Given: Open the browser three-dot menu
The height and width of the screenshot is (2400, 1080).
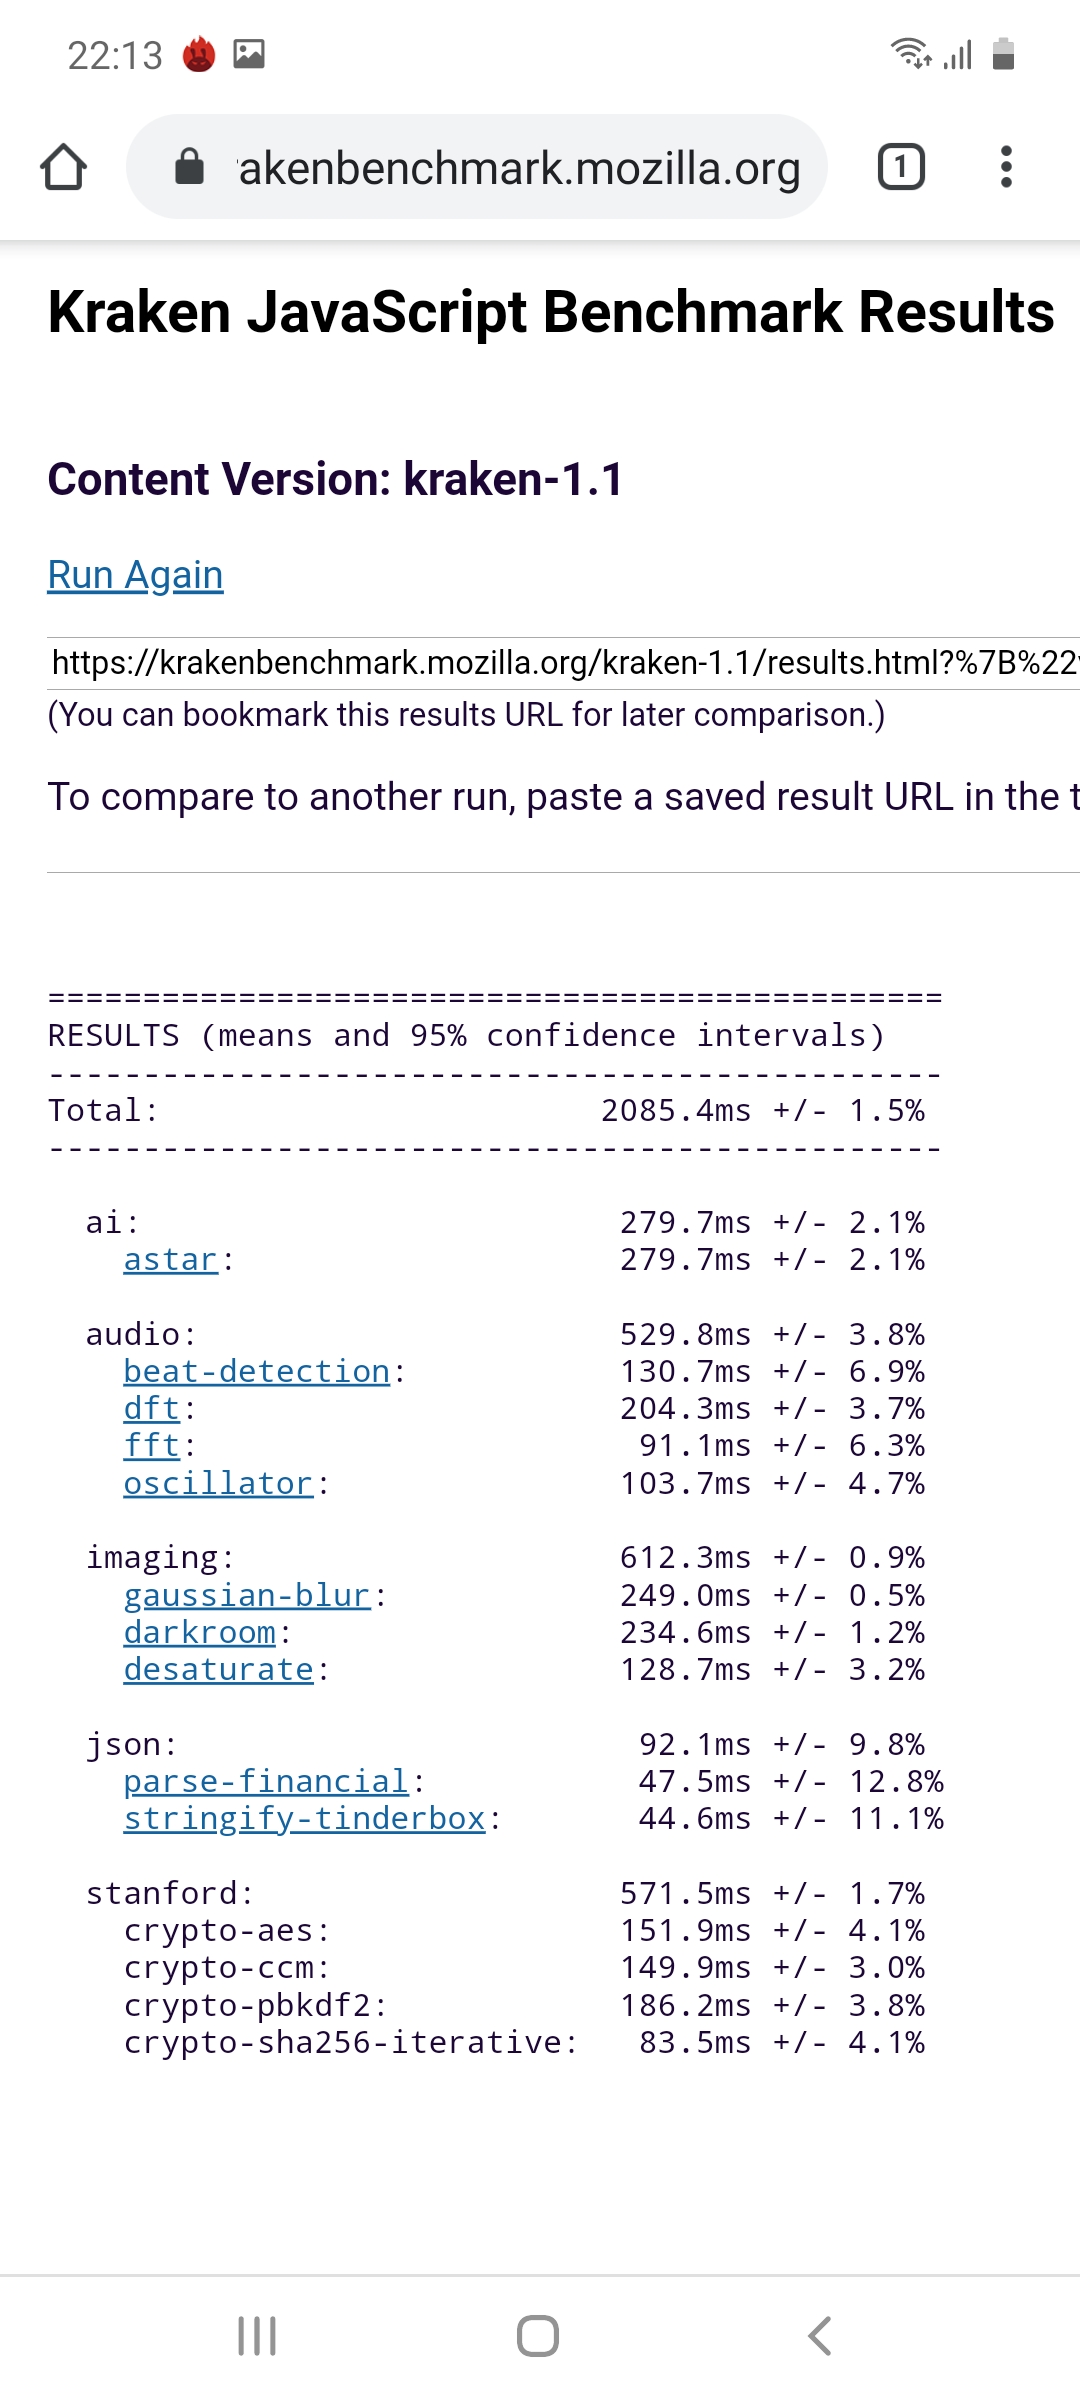Looking at the screenshot, I should click(x=1006, y=167).
